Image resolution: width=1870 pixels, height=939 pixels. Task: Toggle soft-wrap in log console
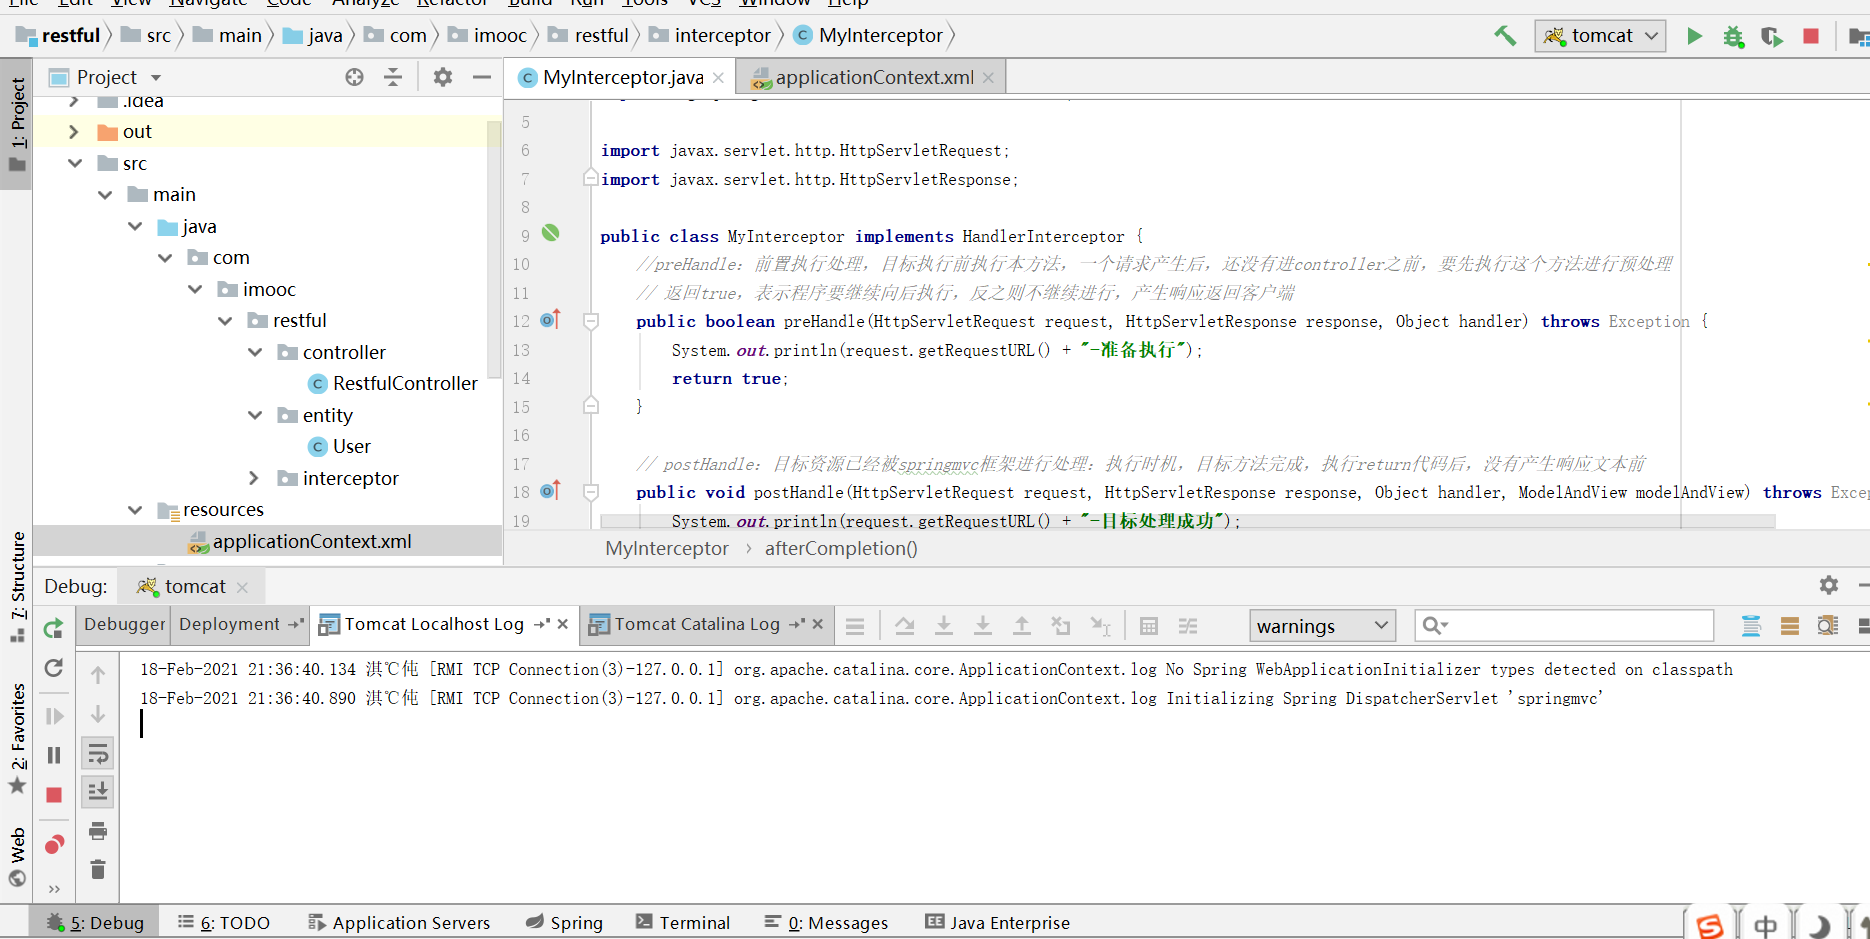click(98, 753)
